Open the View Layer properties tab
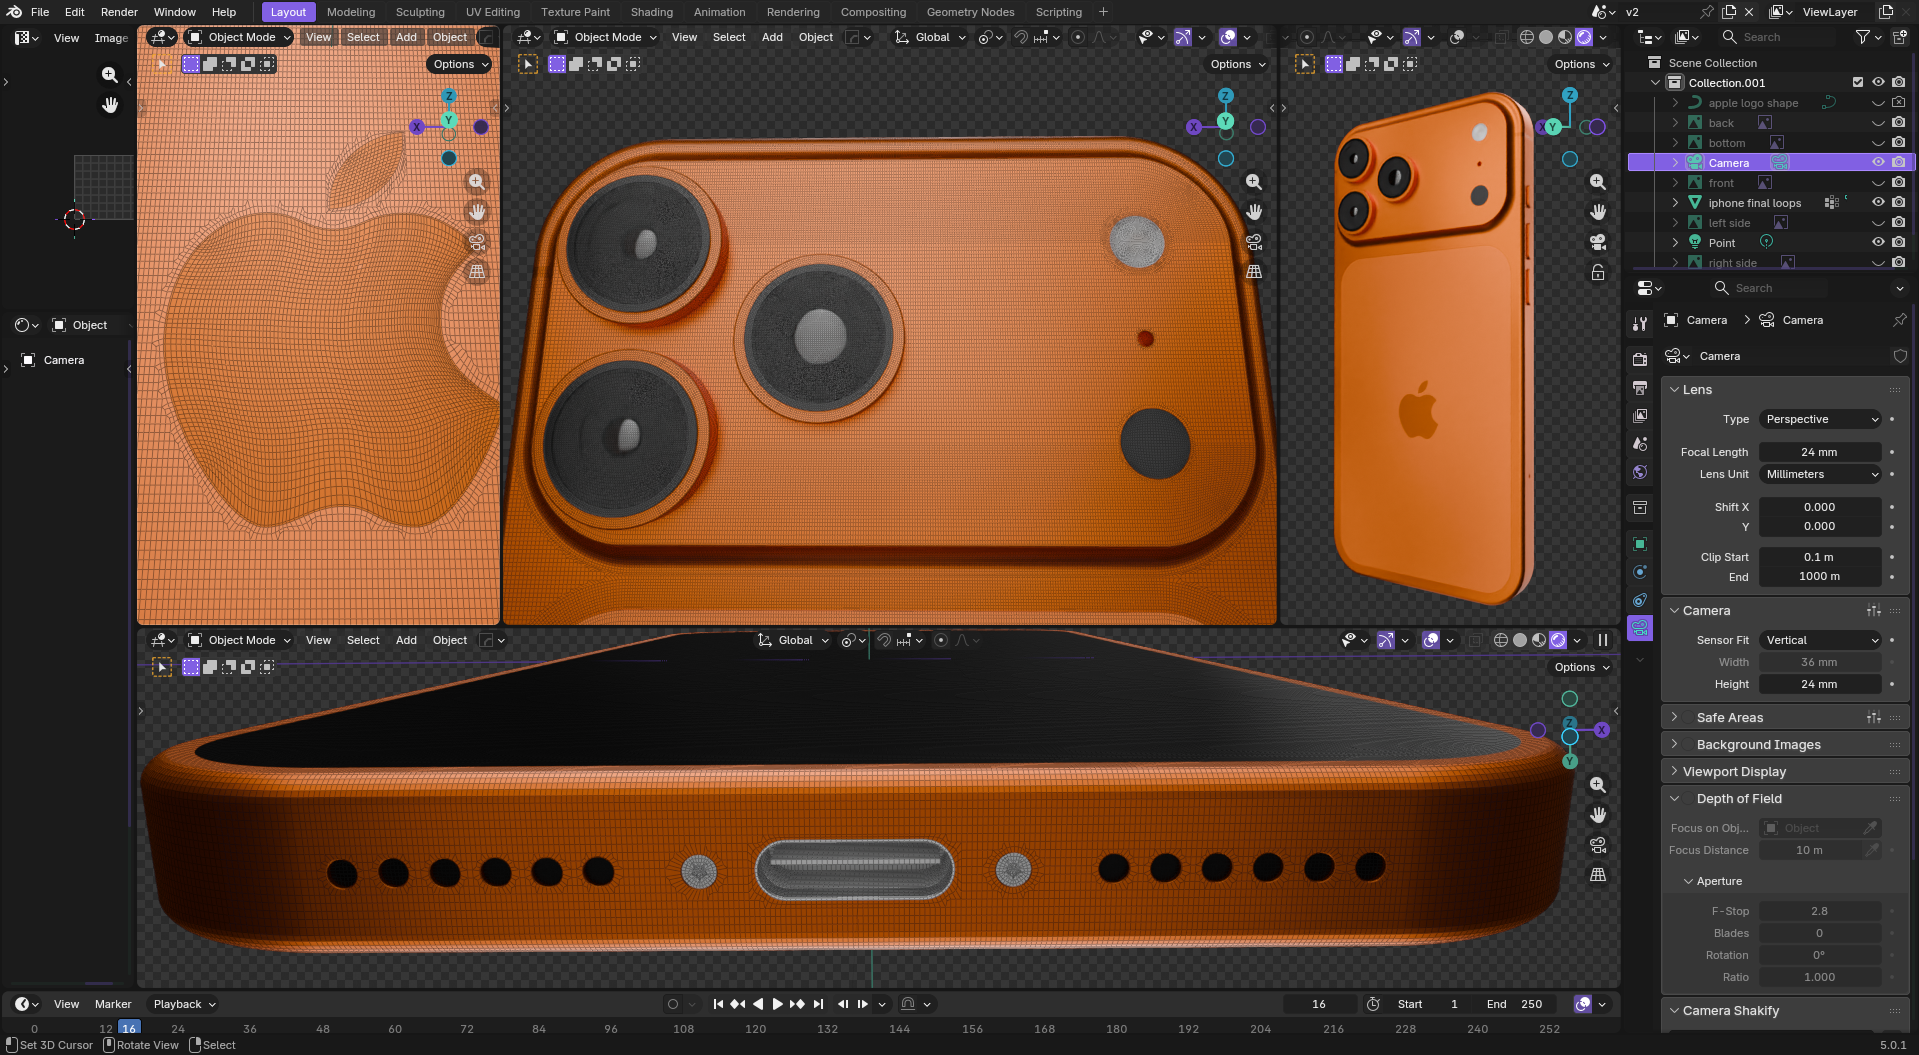 pos(1640,416)
